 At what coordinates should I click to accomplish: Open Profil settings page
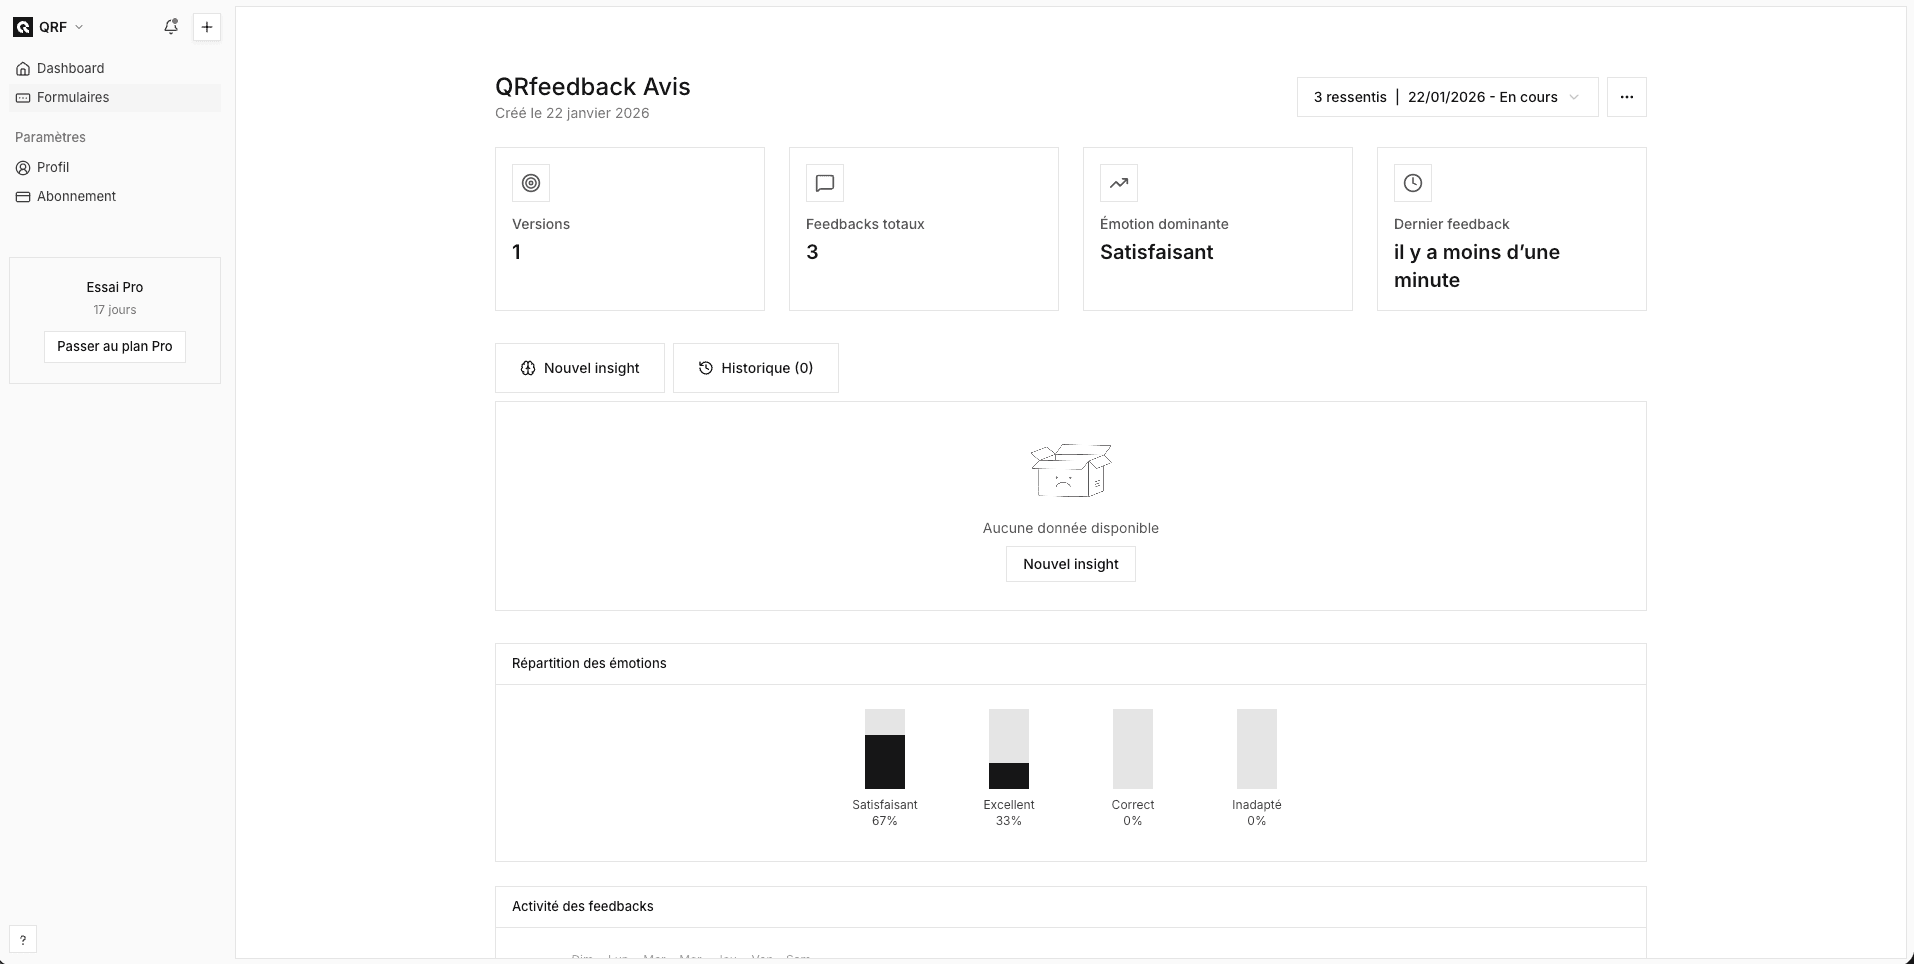point(53,167)
